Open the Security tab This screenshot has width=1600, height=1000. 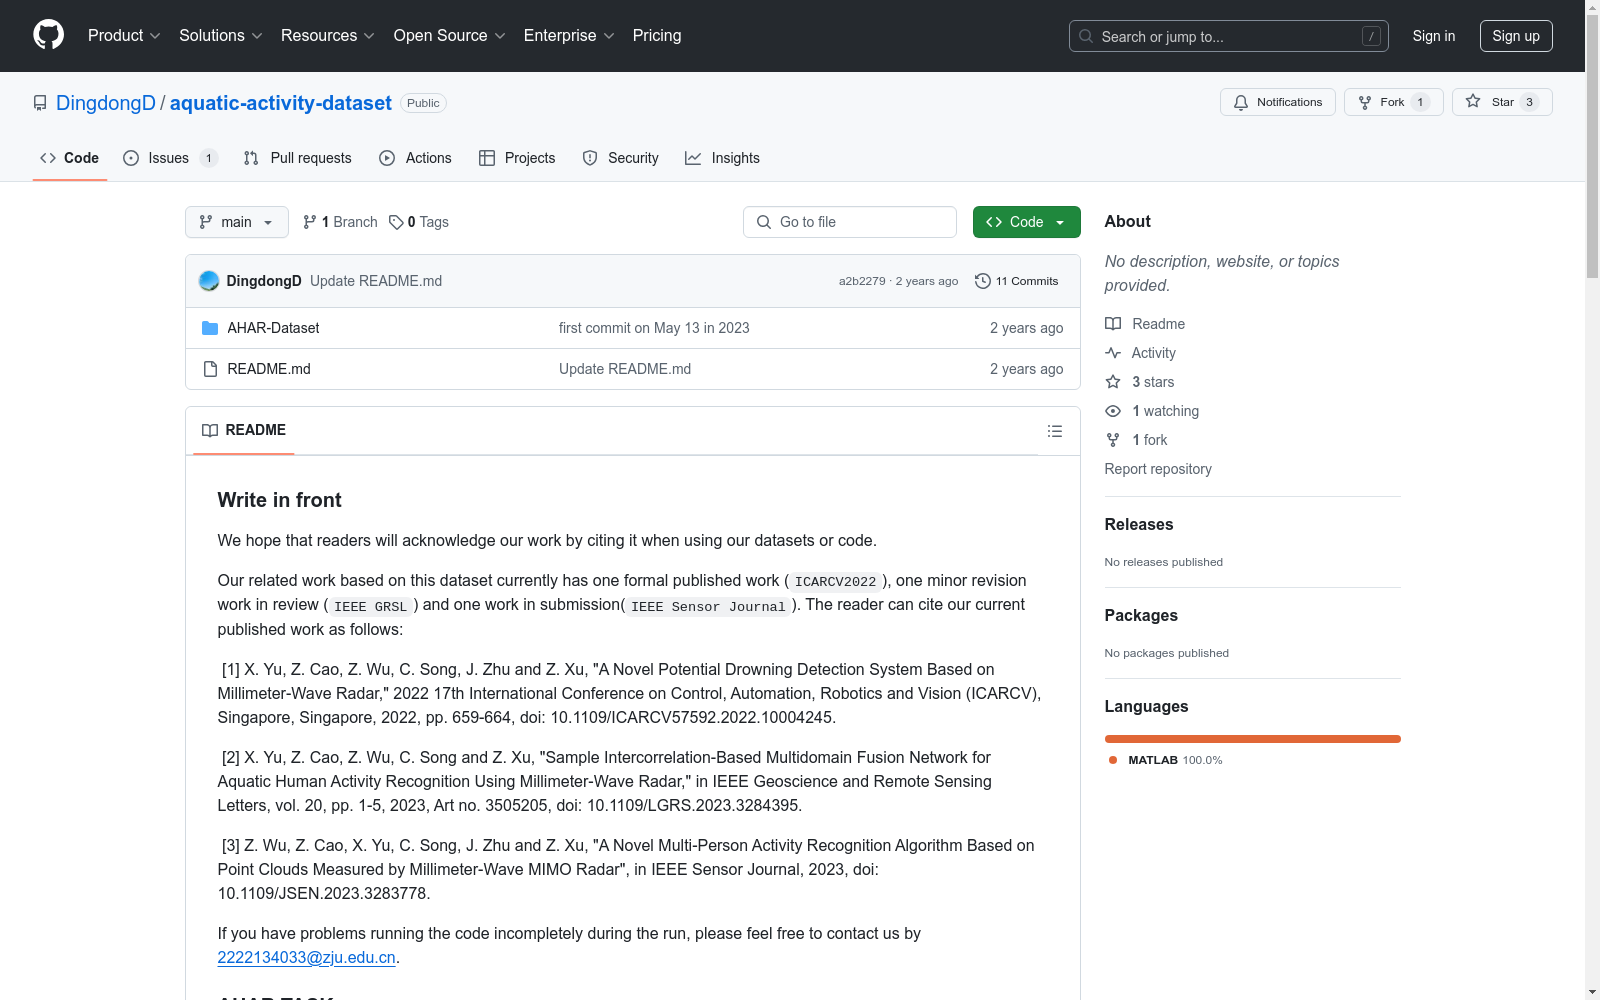pos(621,158)
